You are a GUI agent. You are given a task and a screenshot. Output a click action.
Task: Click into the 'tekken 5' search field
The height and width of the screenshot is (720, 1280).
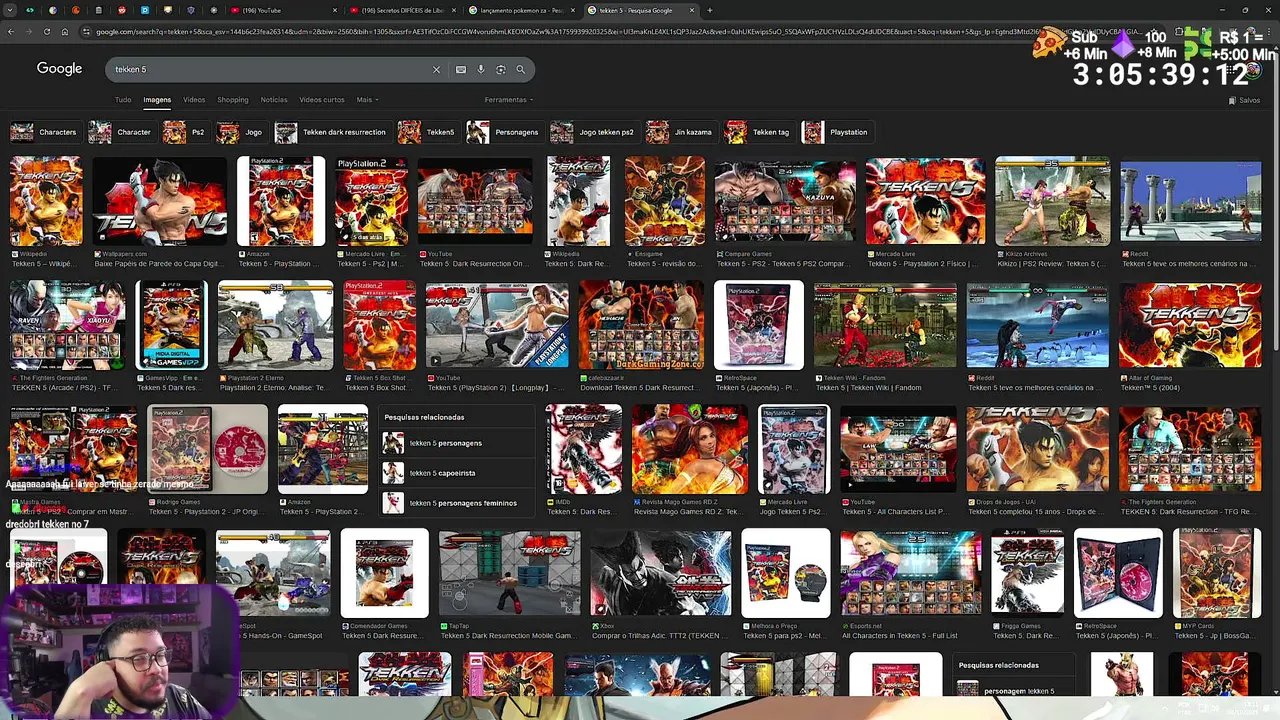point(270,69)
